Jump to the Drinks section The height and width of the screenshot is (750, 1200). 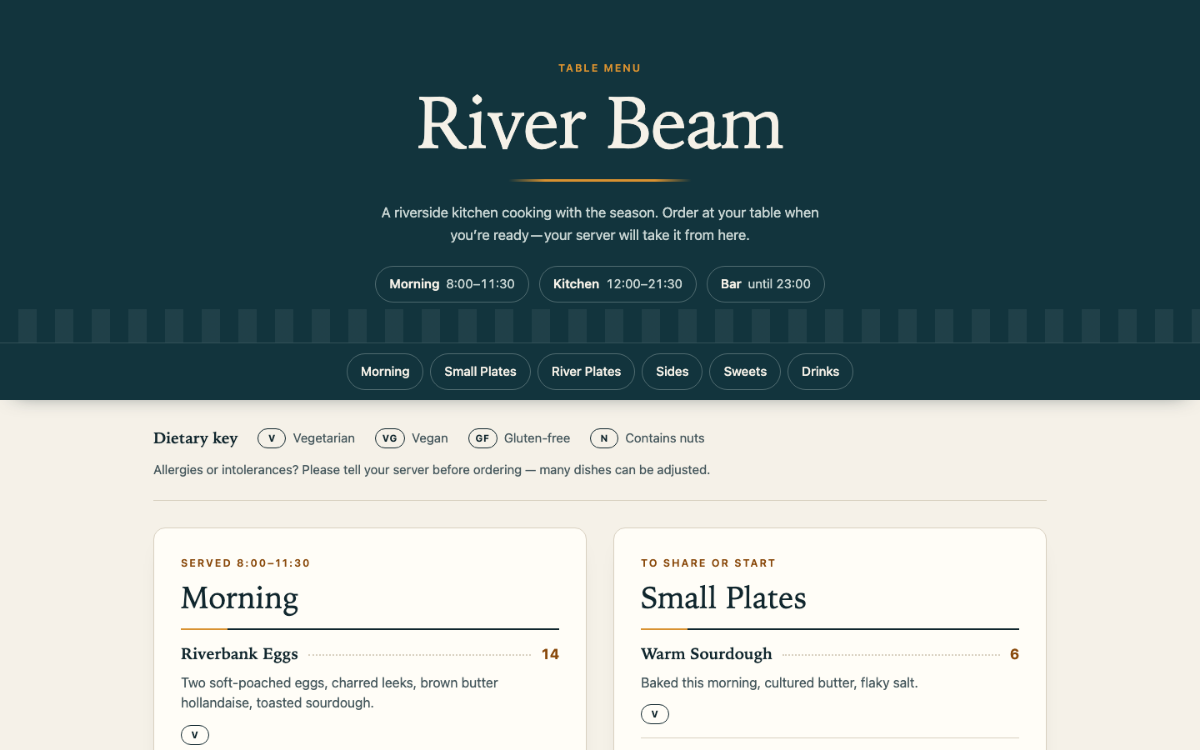coord(820,371)
